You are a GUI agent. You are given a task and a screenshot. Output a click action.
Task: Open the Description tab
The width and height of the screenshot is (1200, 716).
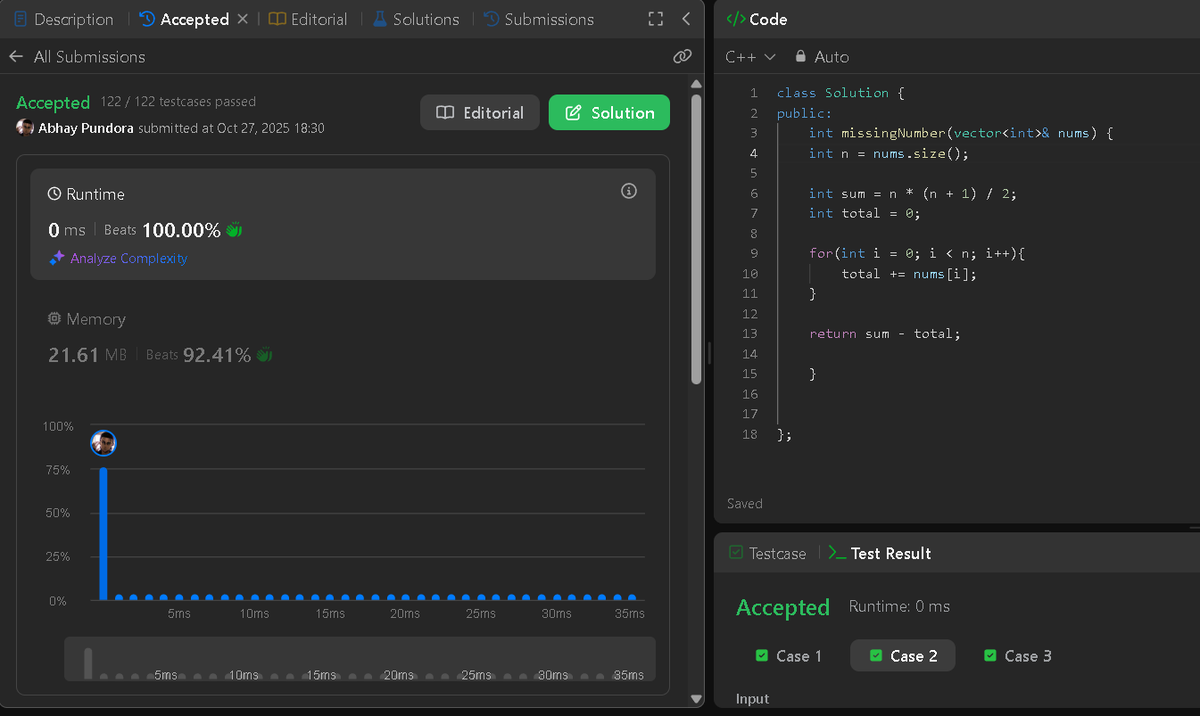pyautogui.click(x=63, y=19)
